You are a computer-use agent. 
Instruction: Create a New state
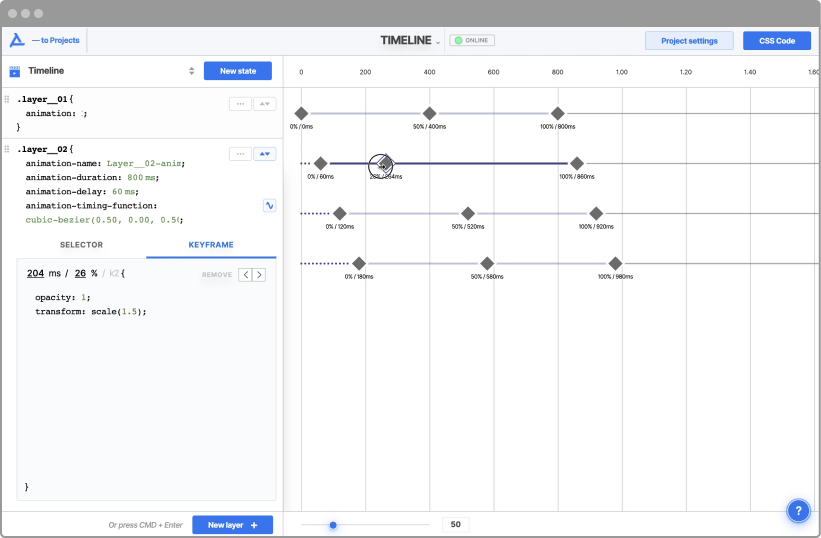[238, 71]
